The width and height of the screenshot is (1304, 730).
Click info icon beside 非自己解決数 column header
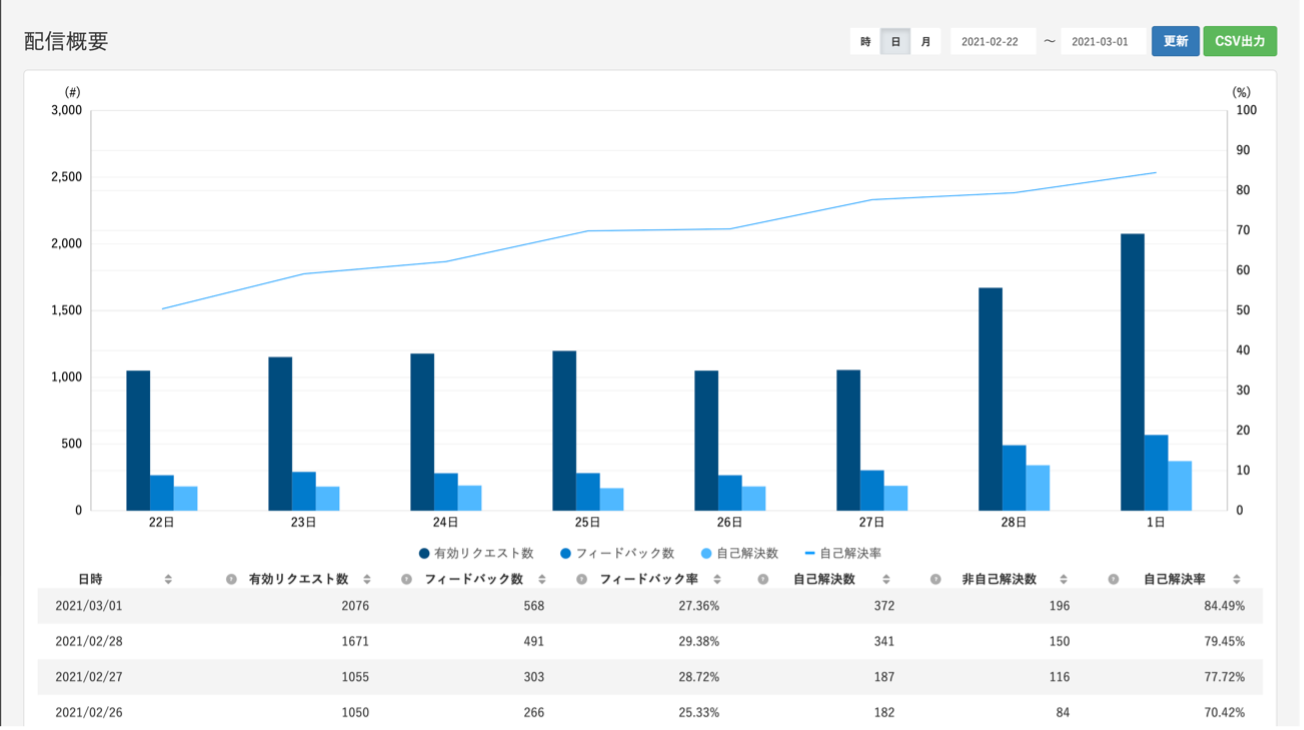pyautogui.click(x=936, y=579)
